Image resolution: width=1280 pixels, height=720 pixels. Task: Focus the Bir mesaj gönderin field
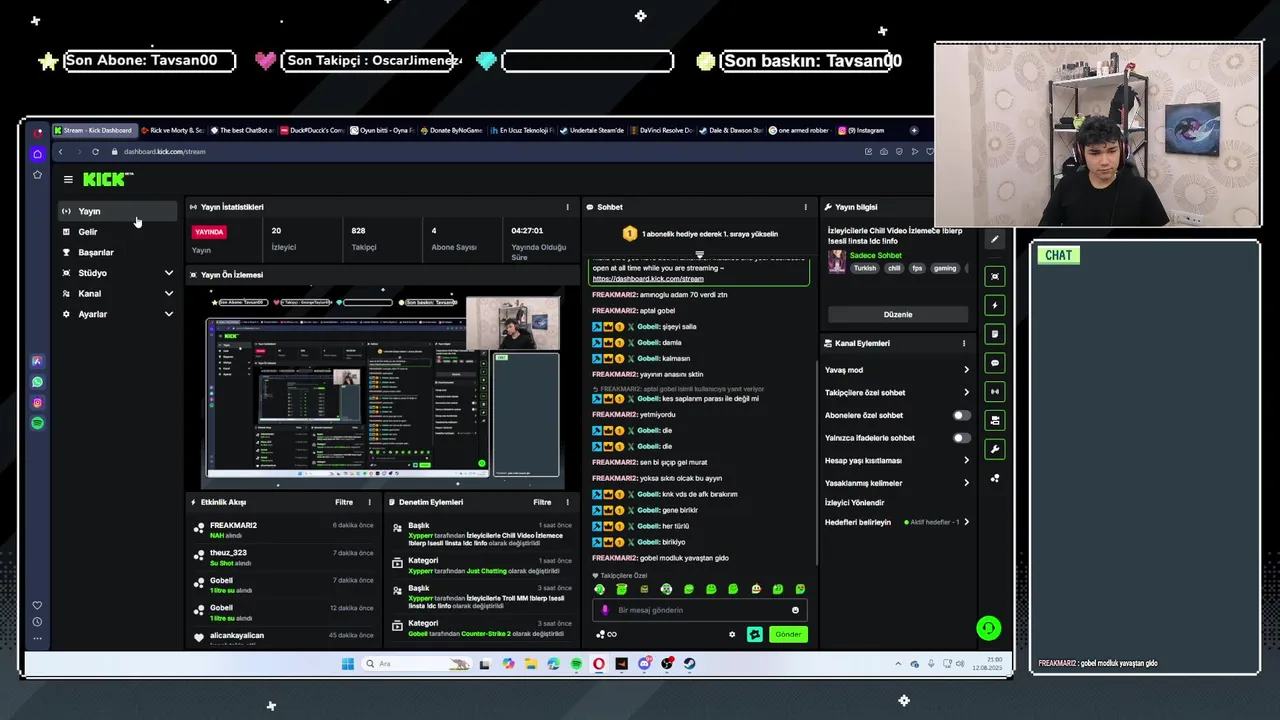coord(699,610)
